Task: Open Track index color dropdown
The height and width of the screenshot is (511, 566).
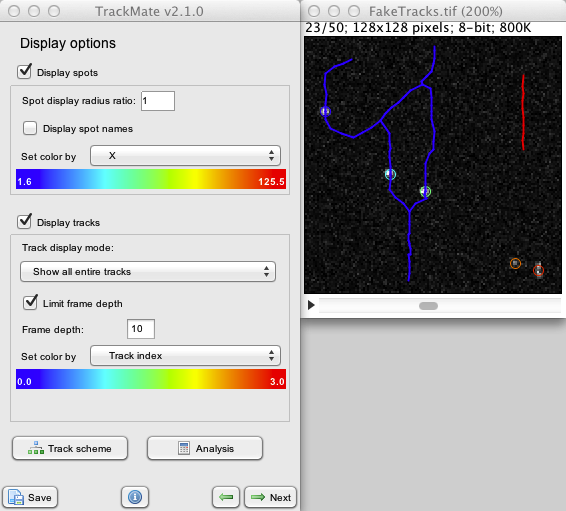Action: pyautogui.click(x=185, y=356)
